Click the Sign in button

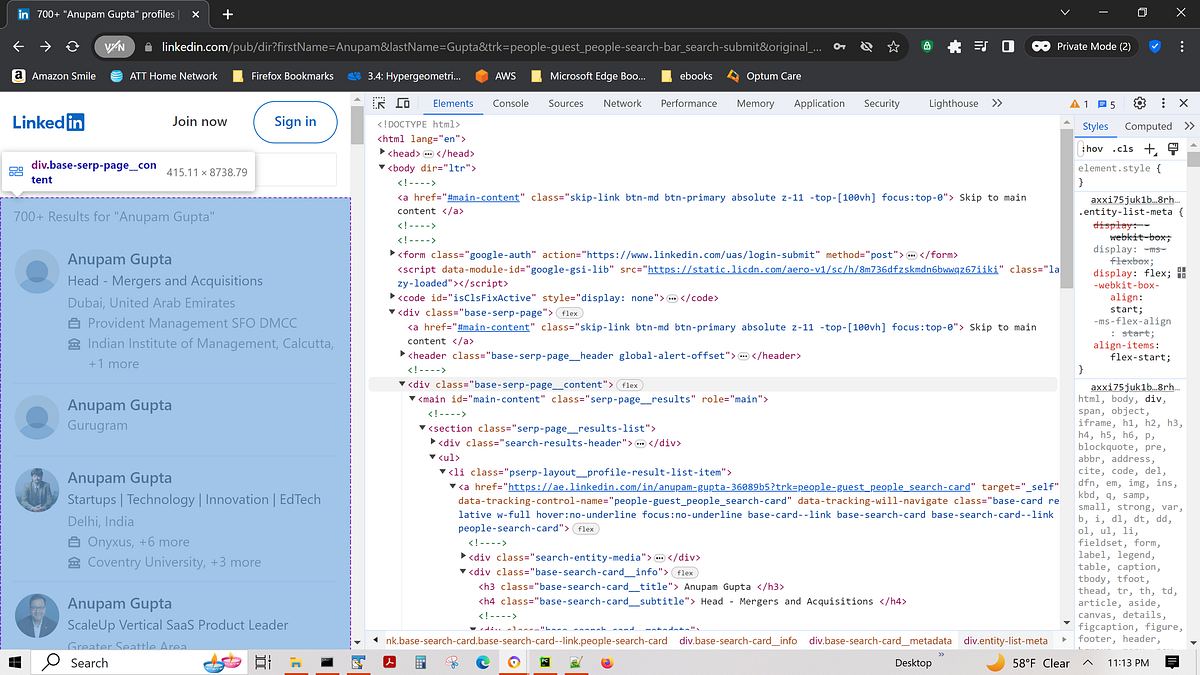[x=295, y=121]
